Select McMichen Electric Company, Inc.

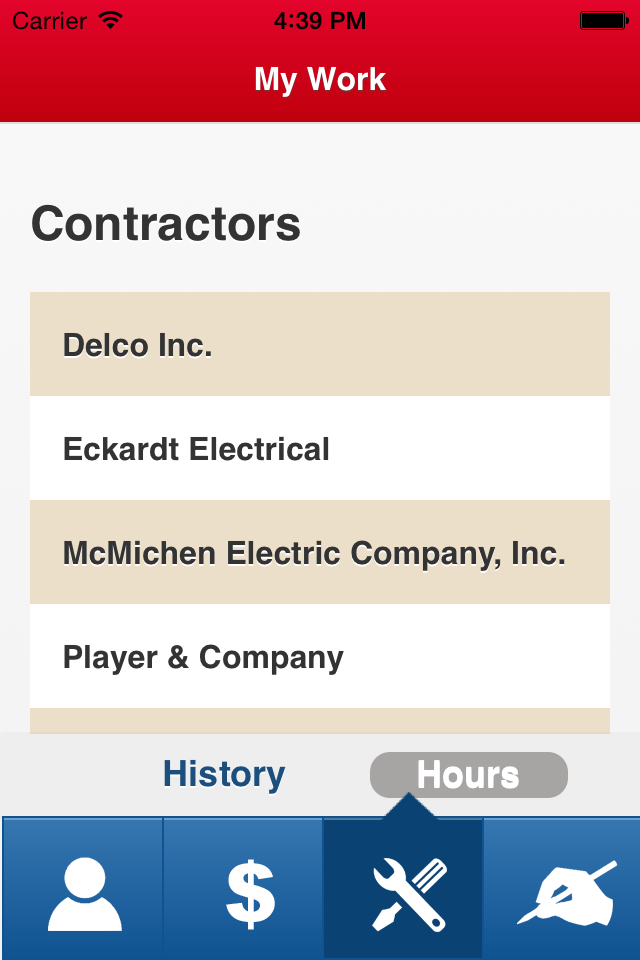pos(320,552)
